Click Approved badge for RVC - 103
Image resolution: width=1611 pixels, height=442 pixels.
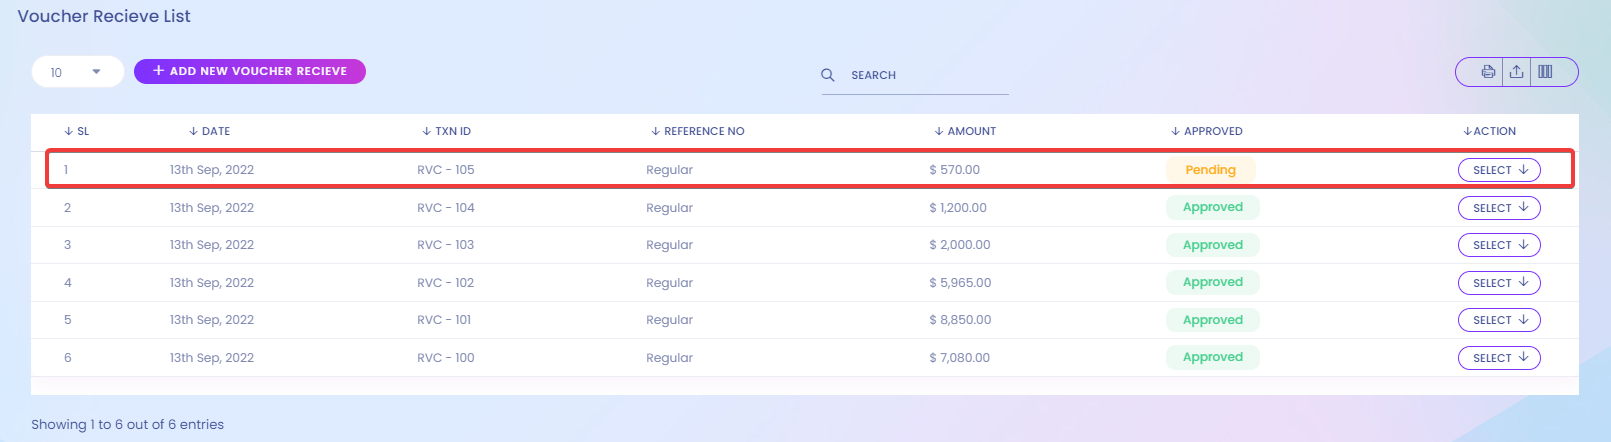tap(1212, 245)
